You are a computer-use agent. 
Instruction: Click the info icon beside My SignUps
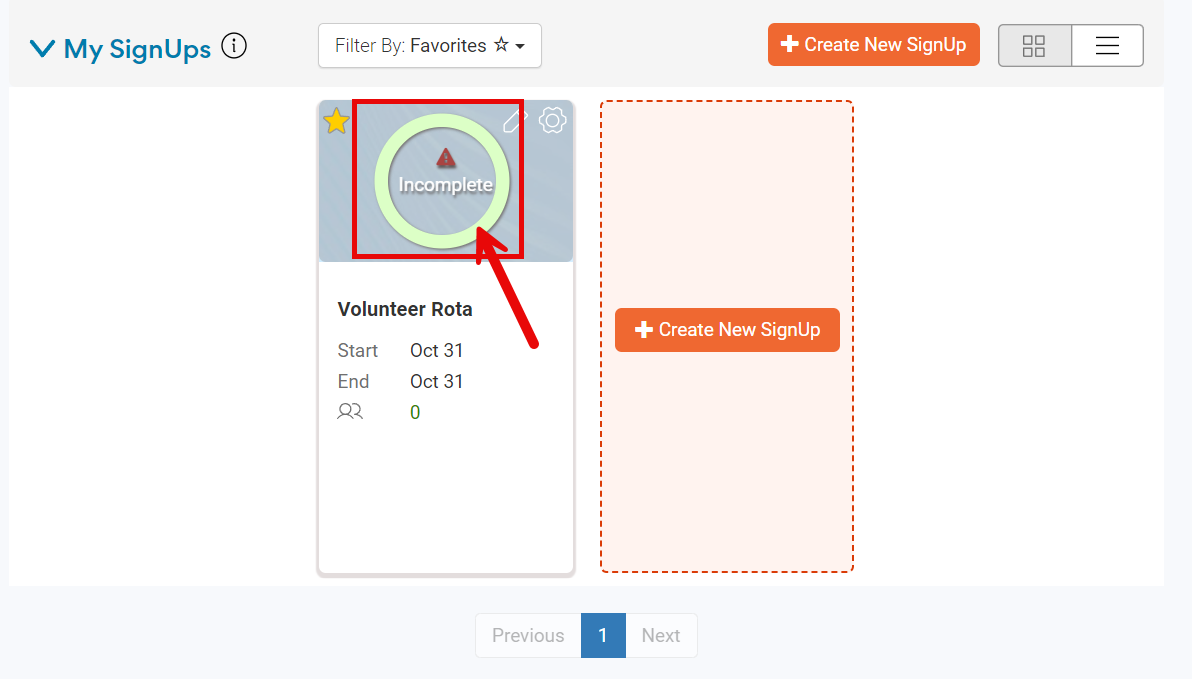(x=234, y=46)
